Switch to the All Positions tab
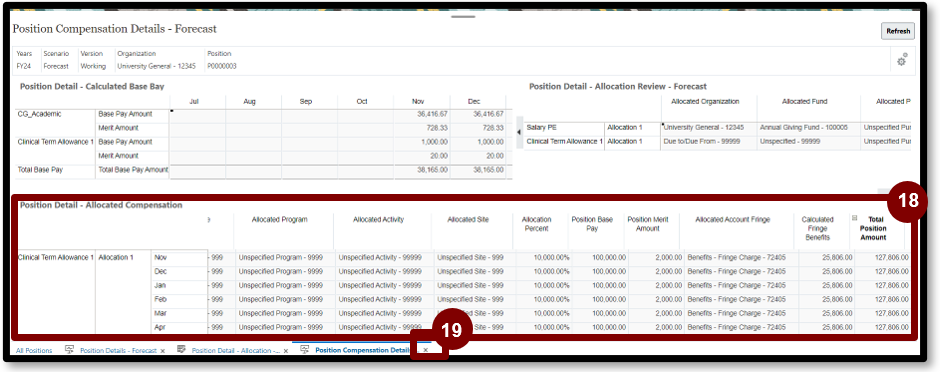Screen dimensions: 940x372 [x=34, y=350]
